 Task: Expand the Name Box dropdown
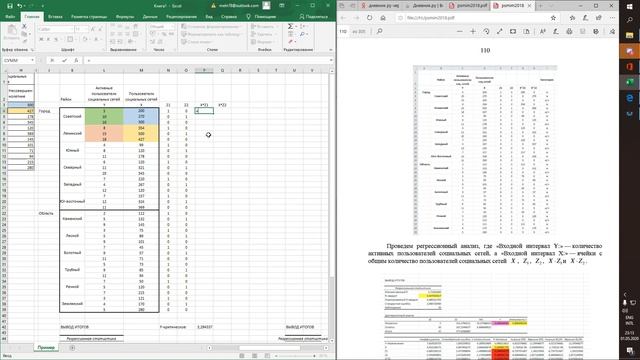32,60
